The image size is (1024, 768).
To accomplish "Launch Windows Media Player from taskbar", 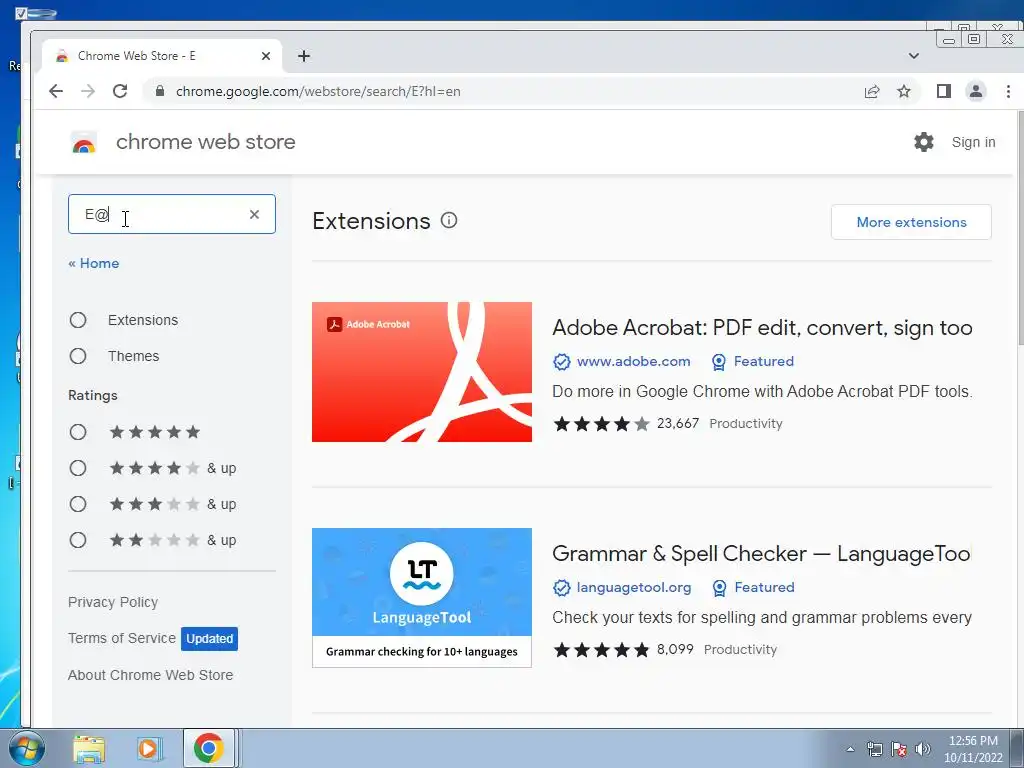I will click(148, 749).
